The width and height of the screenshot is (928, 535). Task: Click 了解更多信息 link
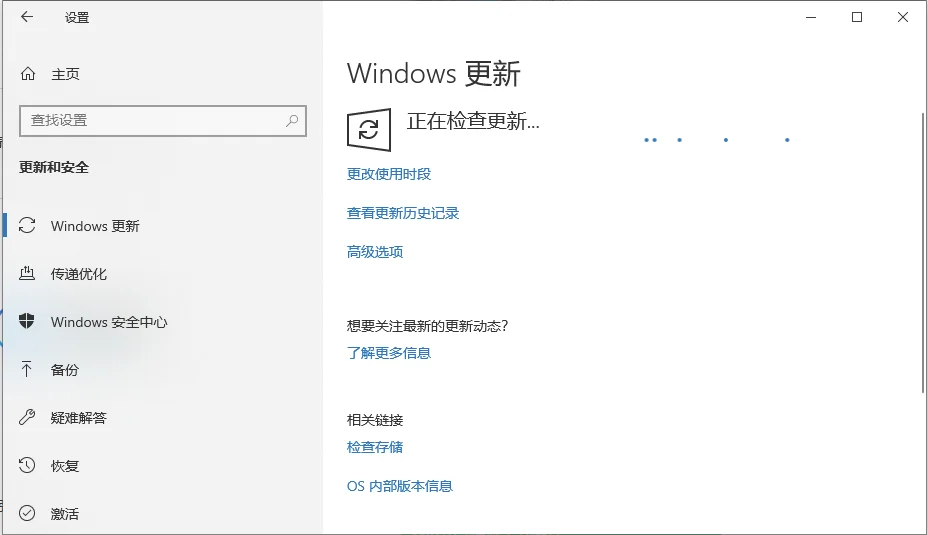pos(389,353)
